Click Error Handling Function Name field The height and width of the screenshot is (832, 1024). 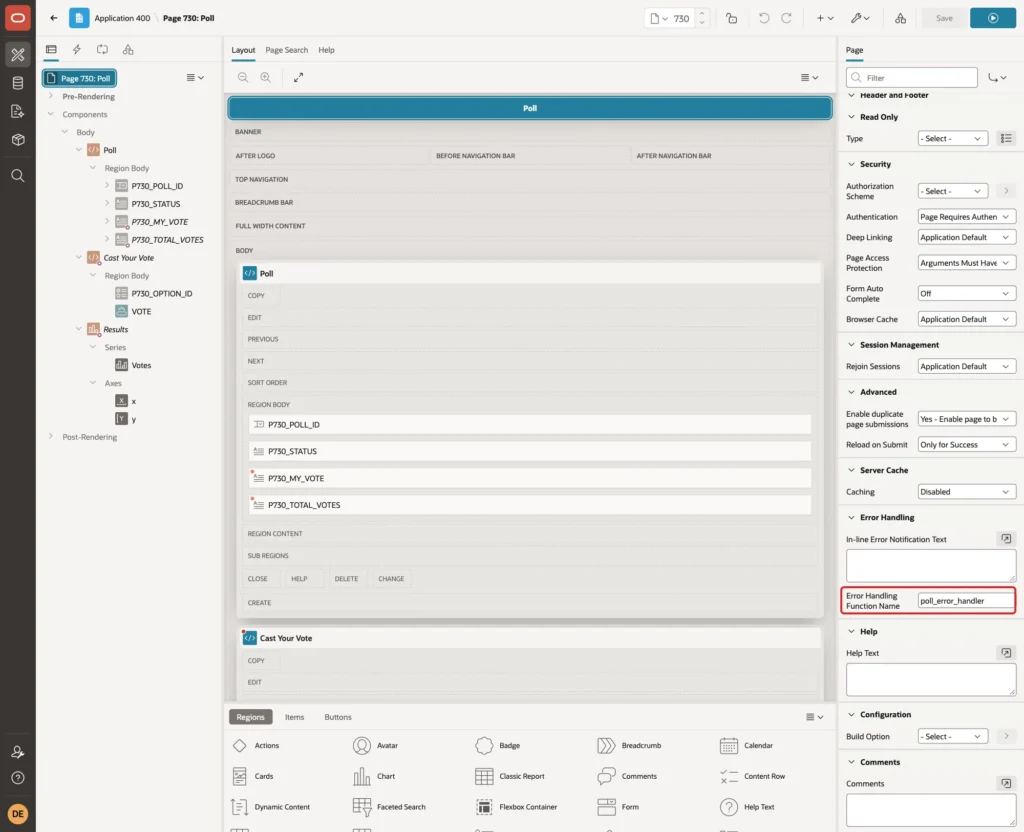966,601
